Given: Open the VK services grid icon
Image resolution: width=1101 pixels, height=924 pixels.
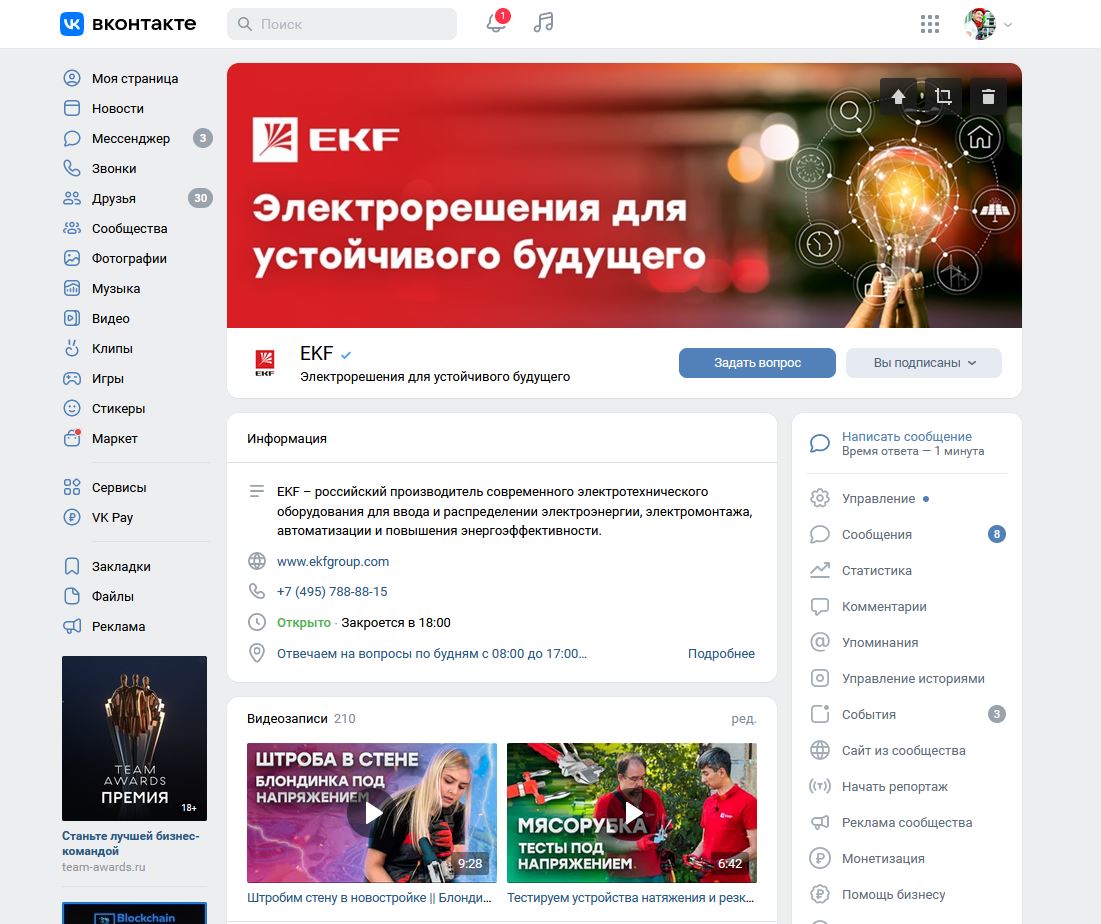Looking at the screenshot, I should pyautogui.click(x=930, y=24).
